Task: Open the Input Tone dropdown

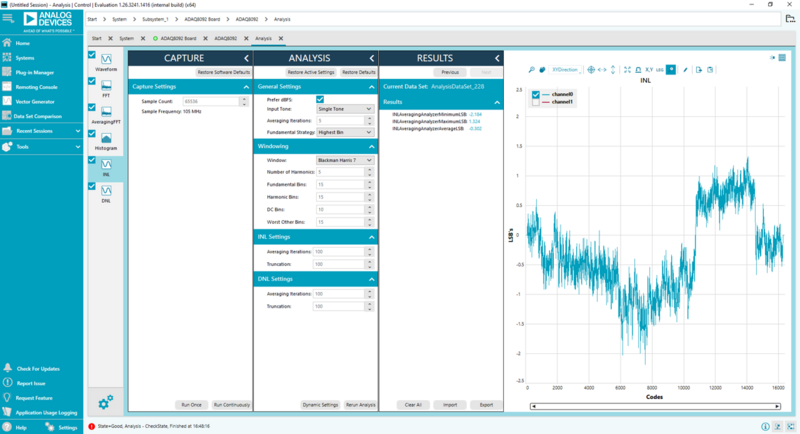Action: coord(345,109)
